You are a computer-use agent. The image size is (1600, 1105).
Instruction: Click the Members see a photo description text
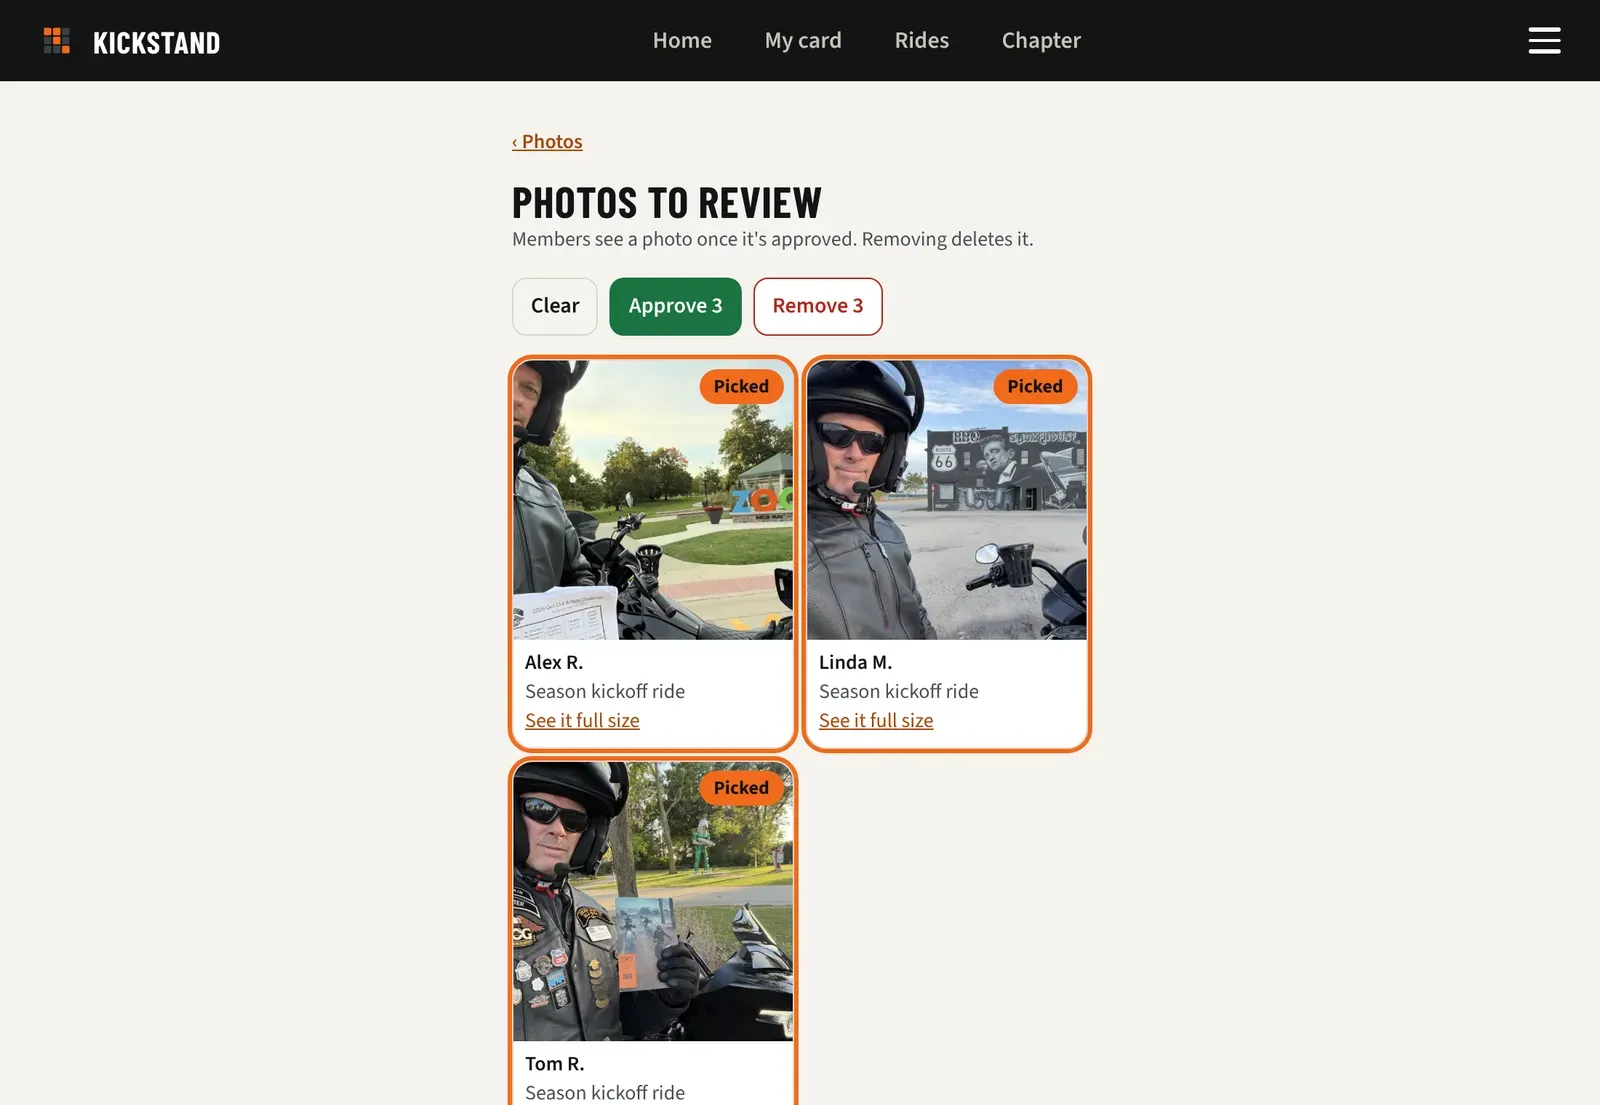[773, 239]
